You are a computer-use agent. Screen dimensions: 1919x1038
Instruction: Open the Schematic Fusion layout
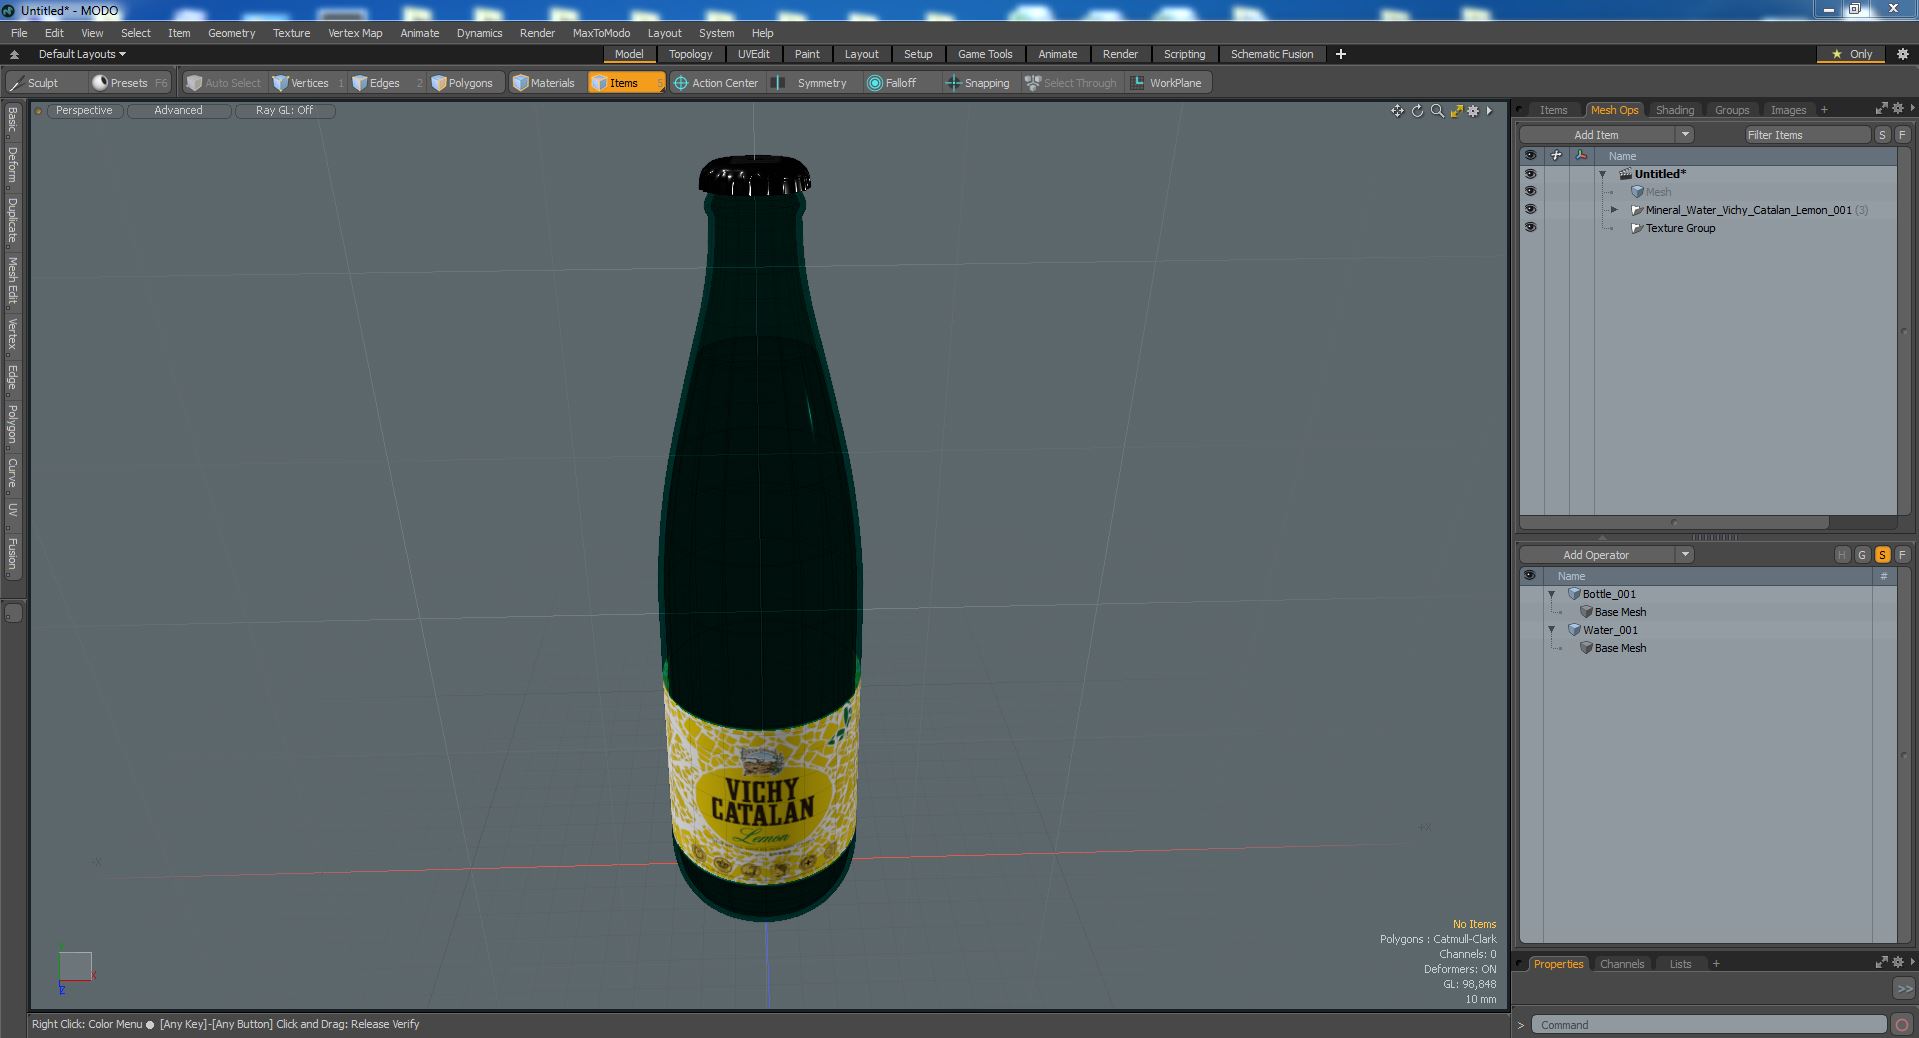[x=1271, y=54]
